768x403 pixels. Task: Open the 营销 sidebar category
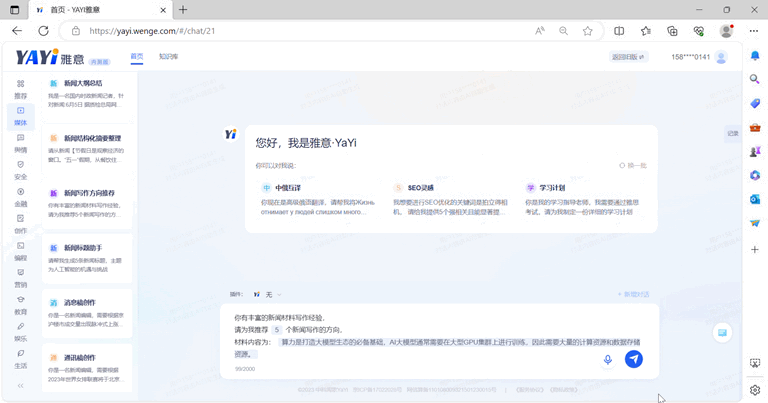click(21, 278)
